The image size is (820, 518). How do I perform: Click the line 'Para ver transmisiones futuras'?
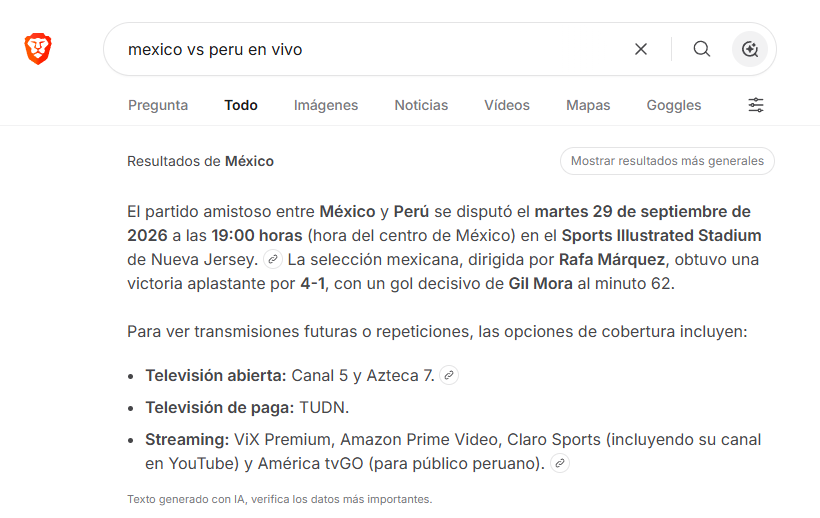click(x=437, y=331)
